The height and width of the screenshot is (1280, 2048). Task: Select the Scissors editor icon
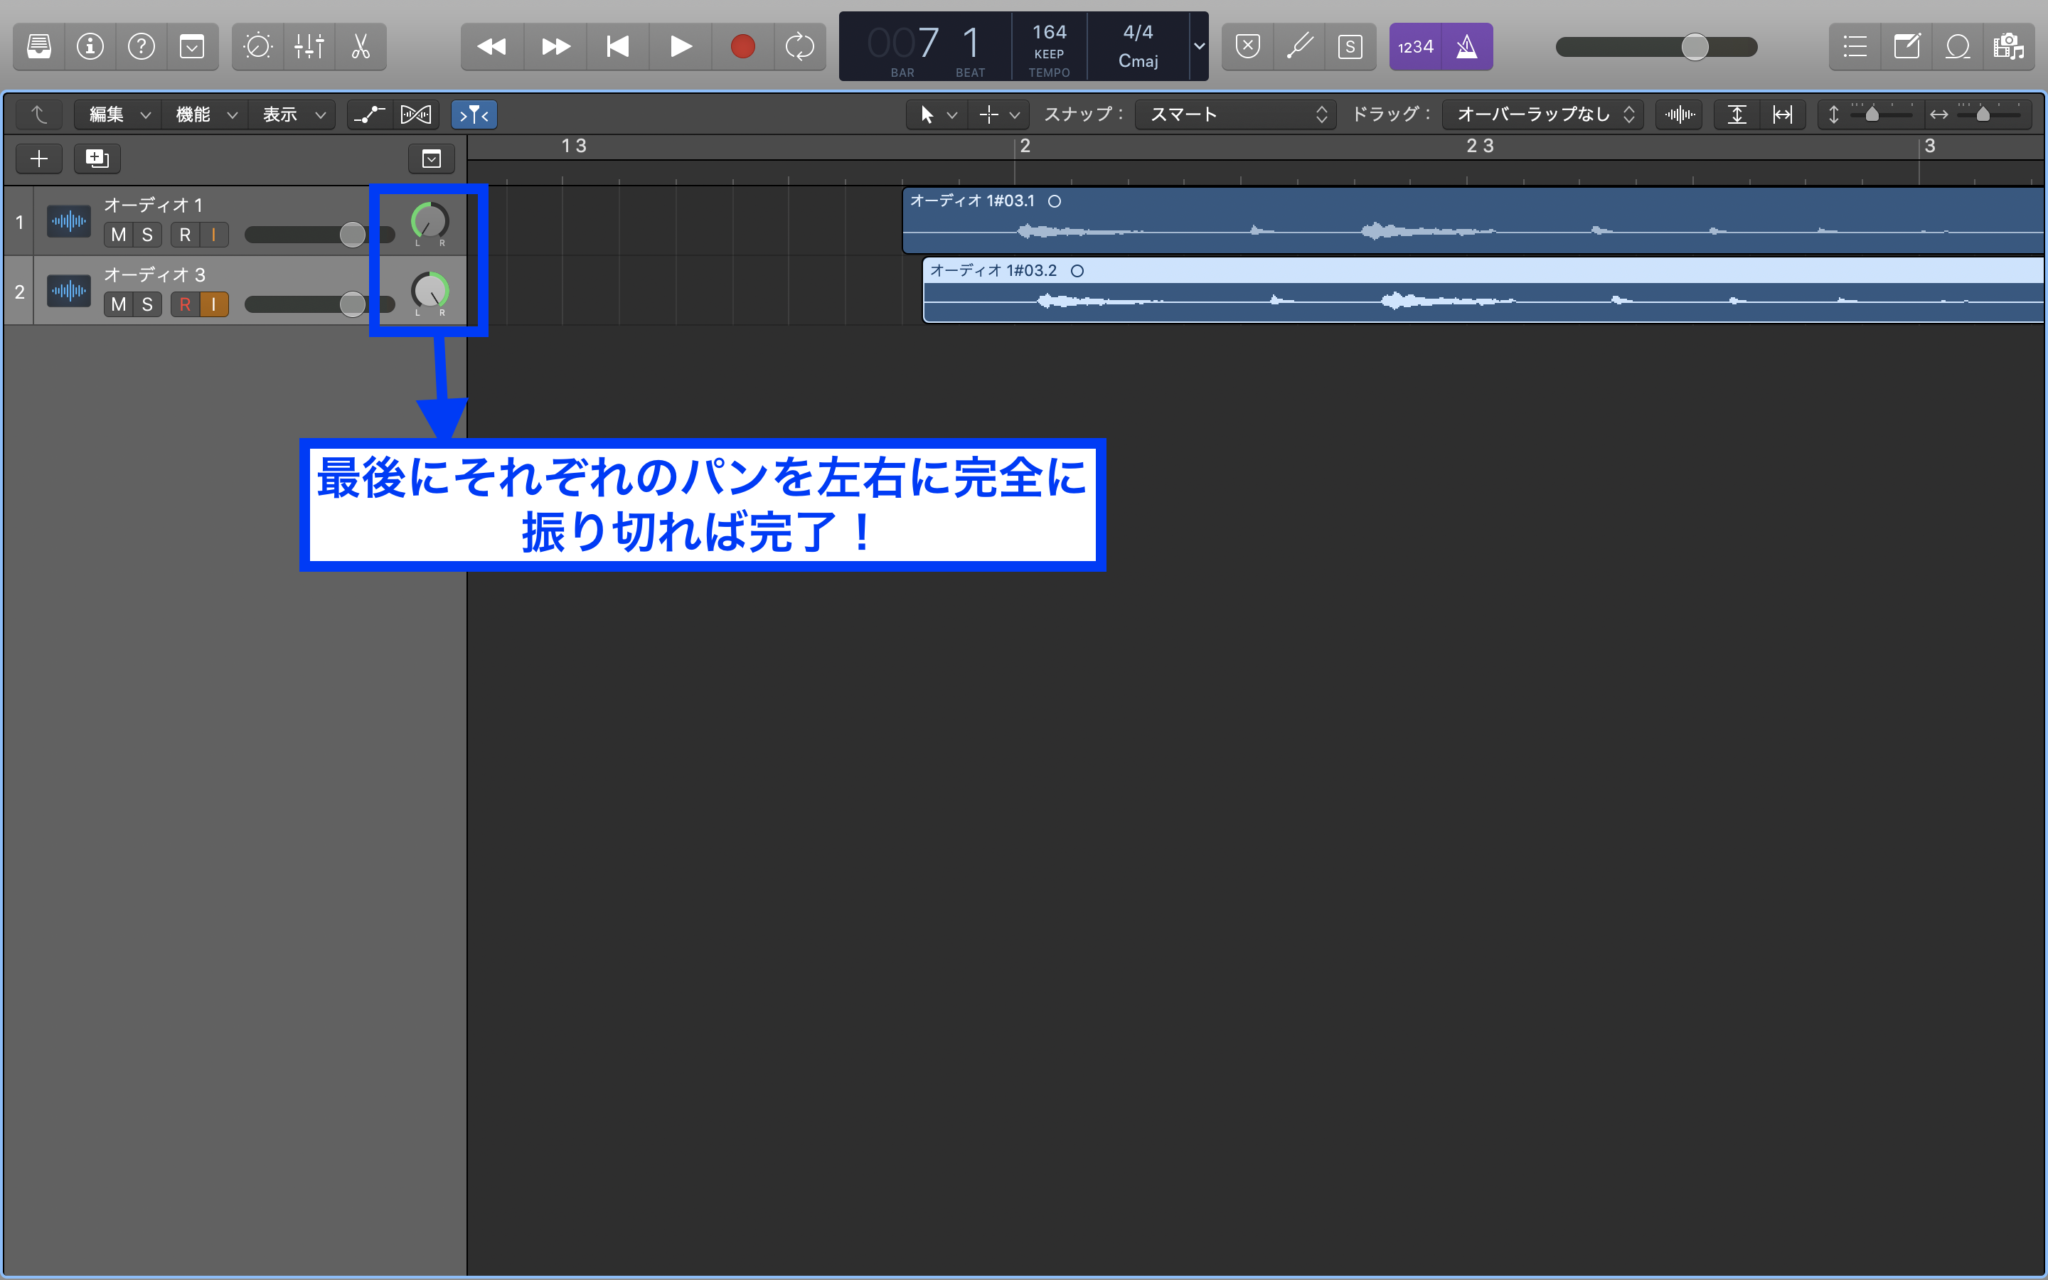[x=362, y=46]
